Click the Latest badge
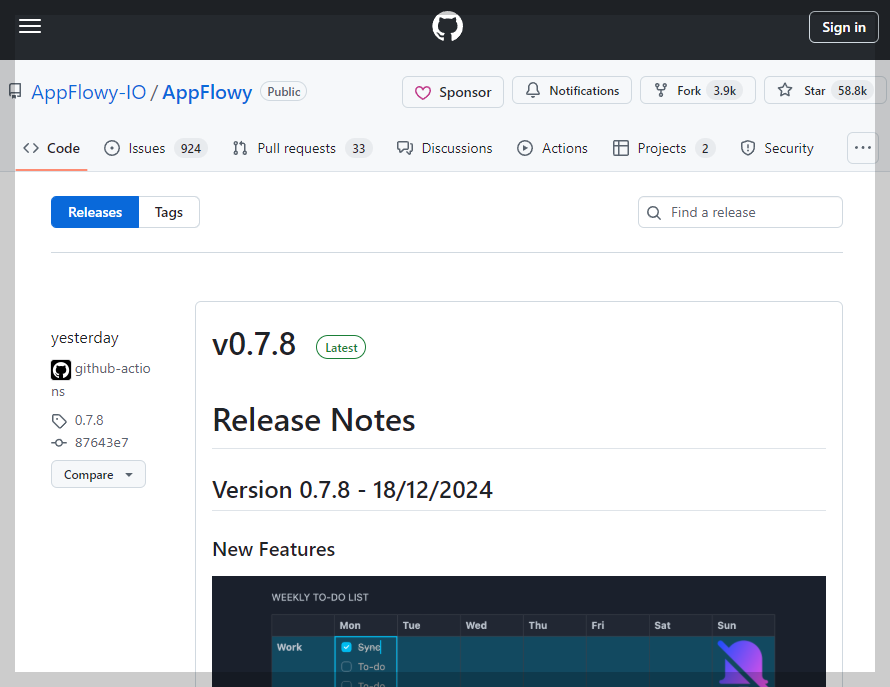The height and width of the screenshot is (687, 890). pyautogui.click(x=341, y=347)
